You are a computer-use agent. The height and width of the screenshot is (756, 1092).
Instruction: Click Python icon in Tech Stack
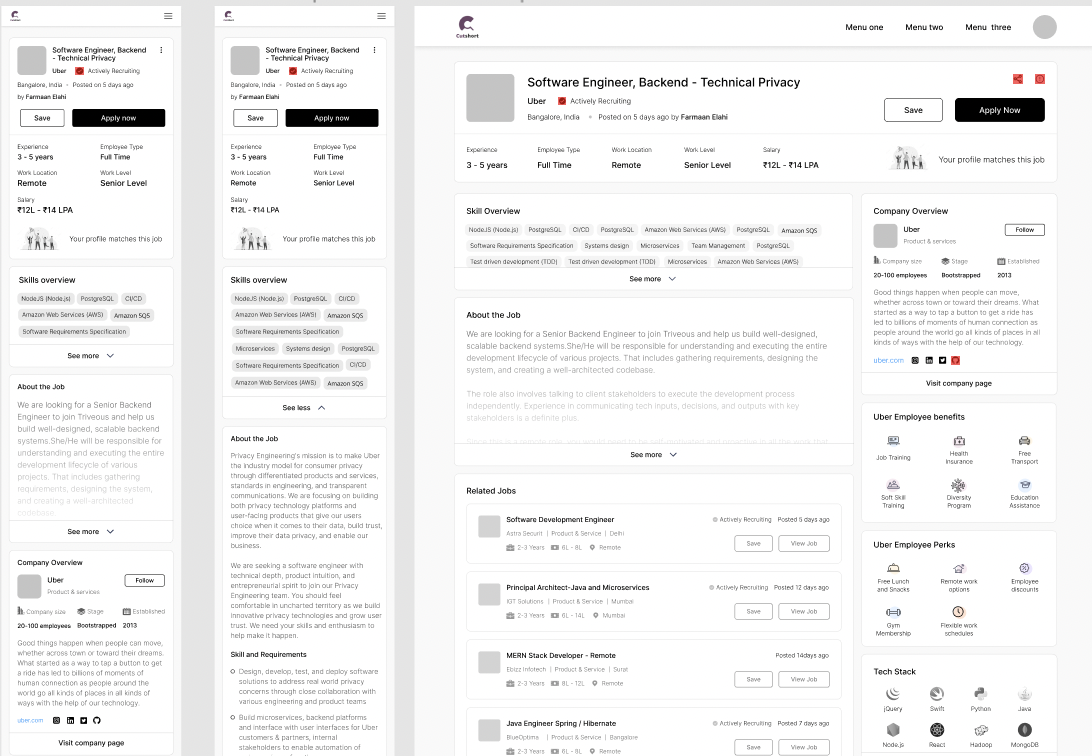(x=981, y=694)
